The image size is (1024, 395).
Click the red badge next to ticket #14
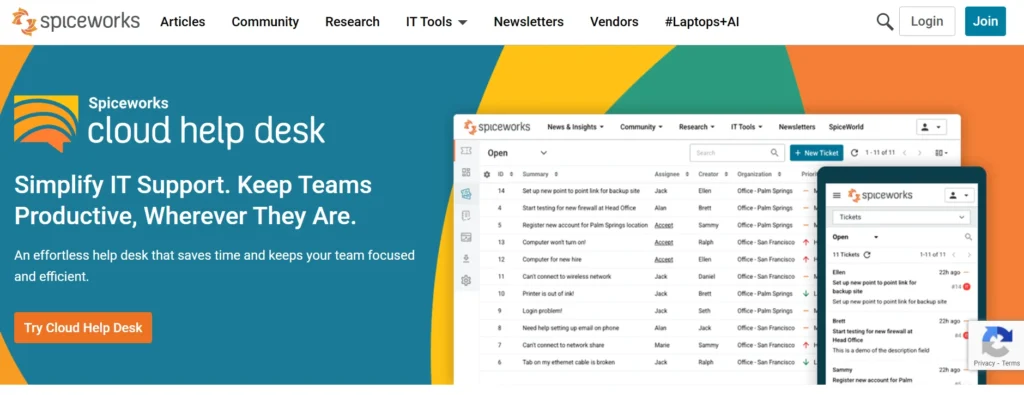pyautogui.click(x=967, y=287)
